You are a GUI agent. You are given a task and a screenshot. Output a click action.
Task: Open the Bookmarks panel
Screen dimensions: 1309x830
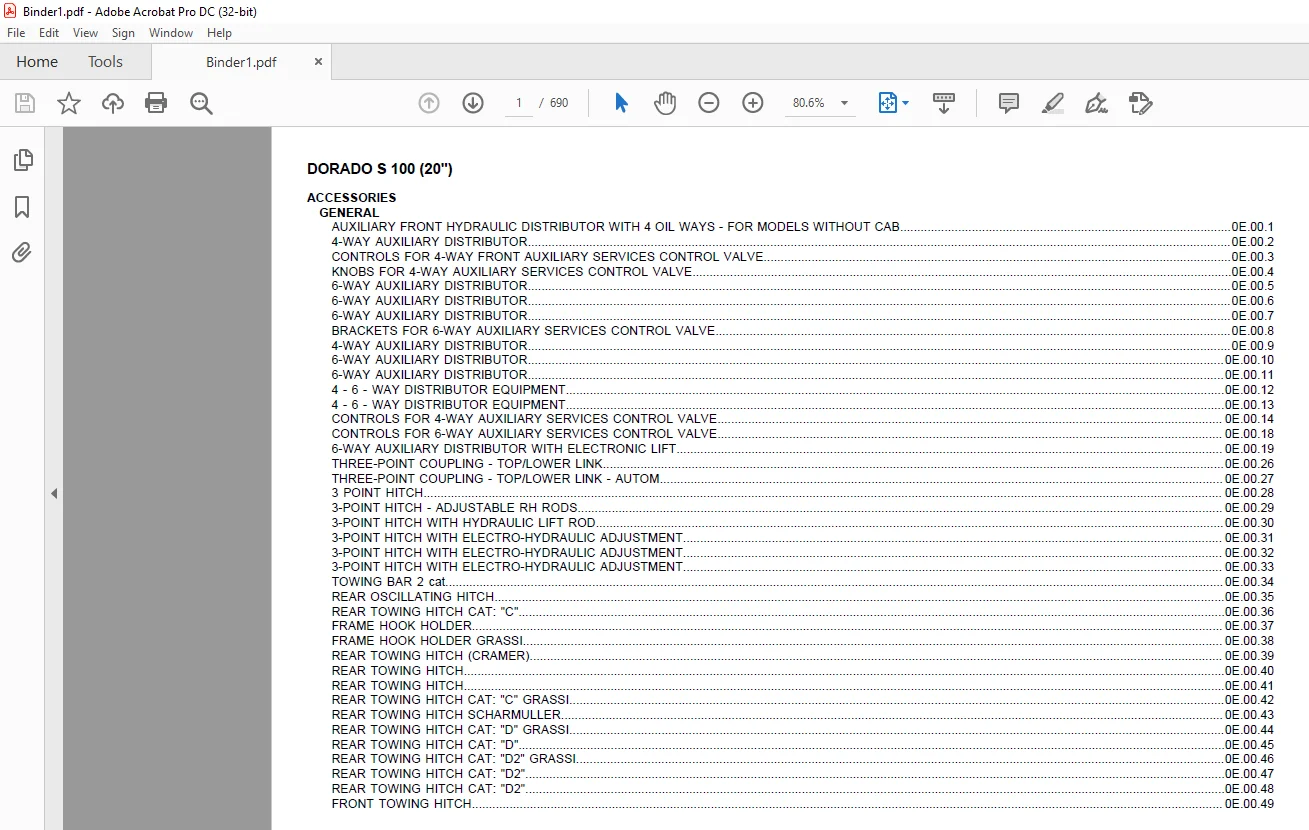tap(22, 207)
